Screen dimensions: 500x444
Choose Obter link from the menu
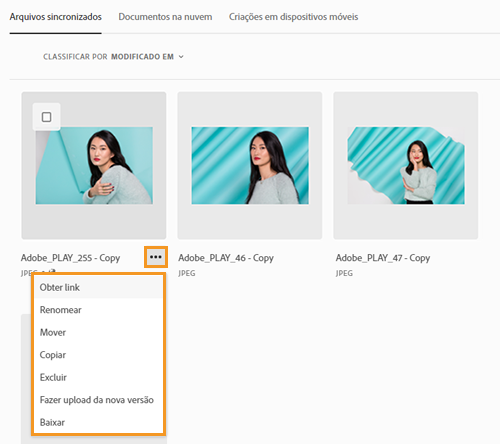[x=99, y=287]
